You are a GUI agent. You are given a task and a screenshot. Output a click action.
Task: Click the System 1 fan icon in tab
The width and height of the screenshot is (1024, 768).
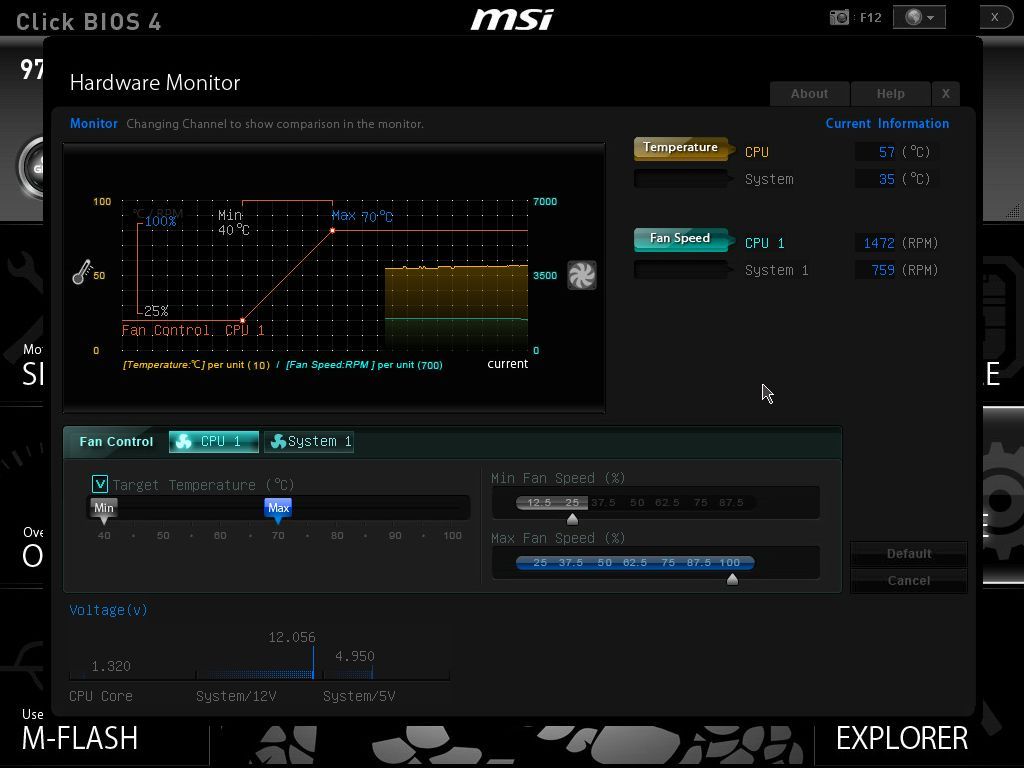coord(278,441)
